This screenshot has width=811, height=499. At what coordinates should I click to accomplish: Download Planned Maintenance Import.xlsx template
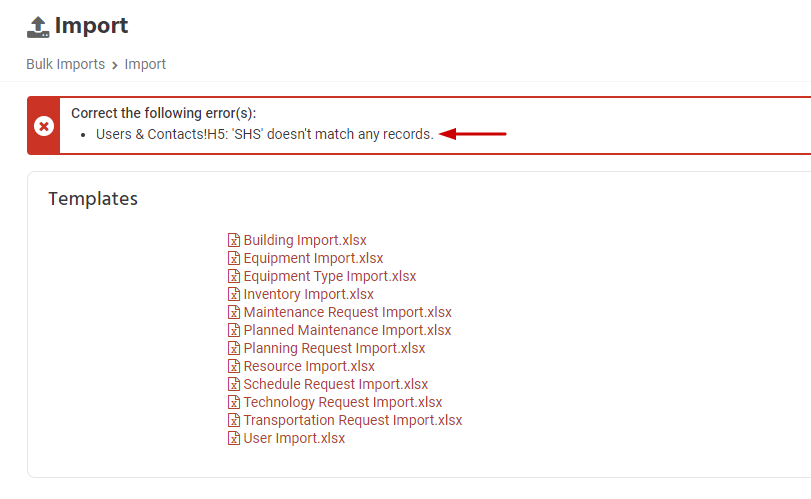tap(347, 330)
